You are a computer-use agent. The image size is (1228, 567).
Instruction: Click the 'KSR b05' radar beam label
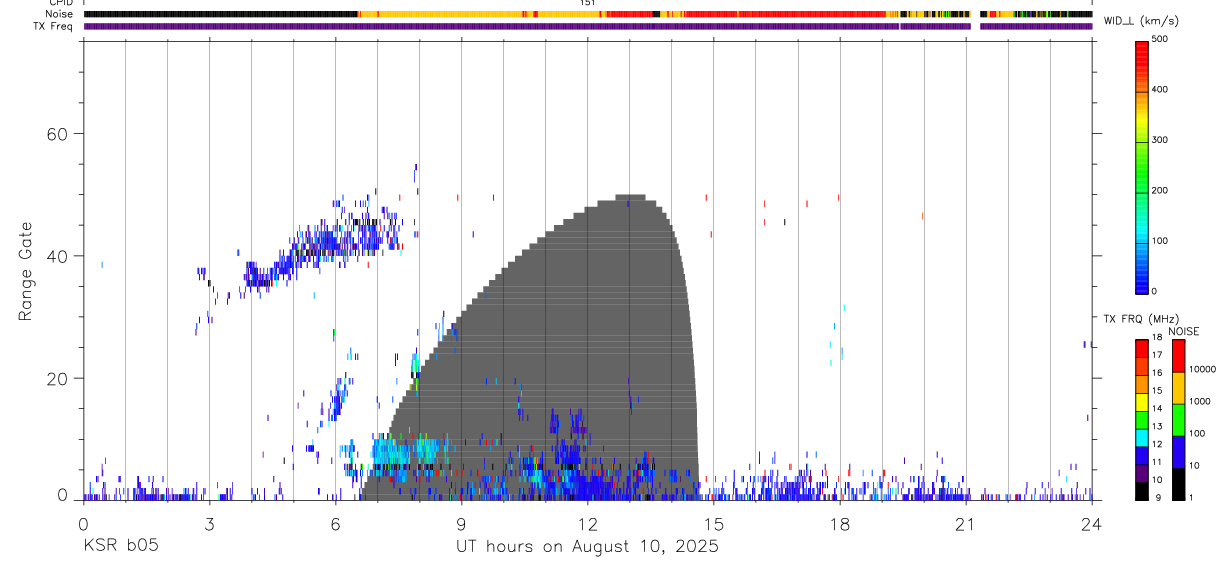(120, 546)
